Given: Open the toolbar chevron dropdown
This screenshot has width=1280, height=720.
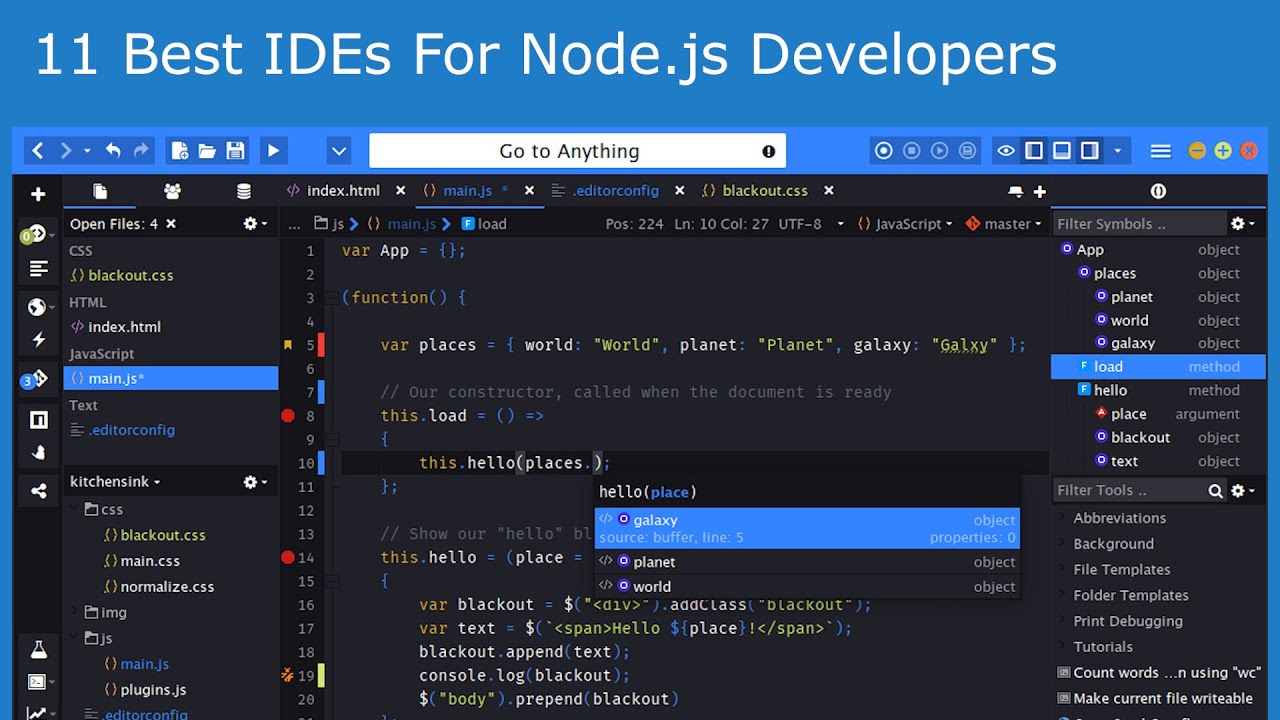Looking at the screenshot, I should tap(339, 151).
